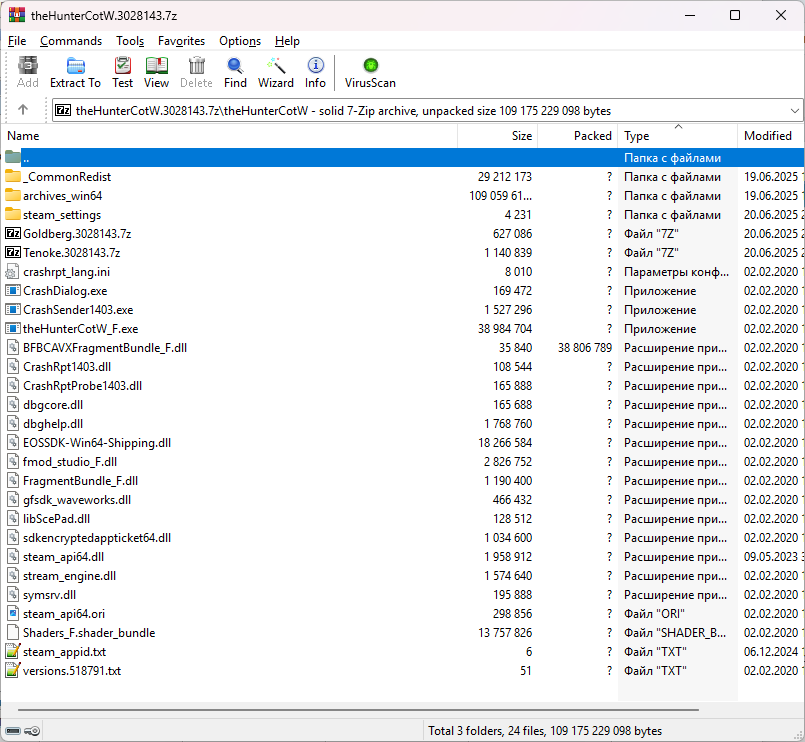
Task: Open the Commands menu
Action: click(x=71, y=41)
